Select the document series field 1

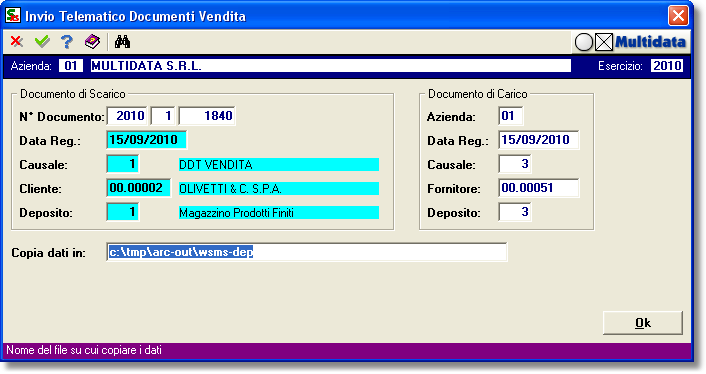click(163, 116)
